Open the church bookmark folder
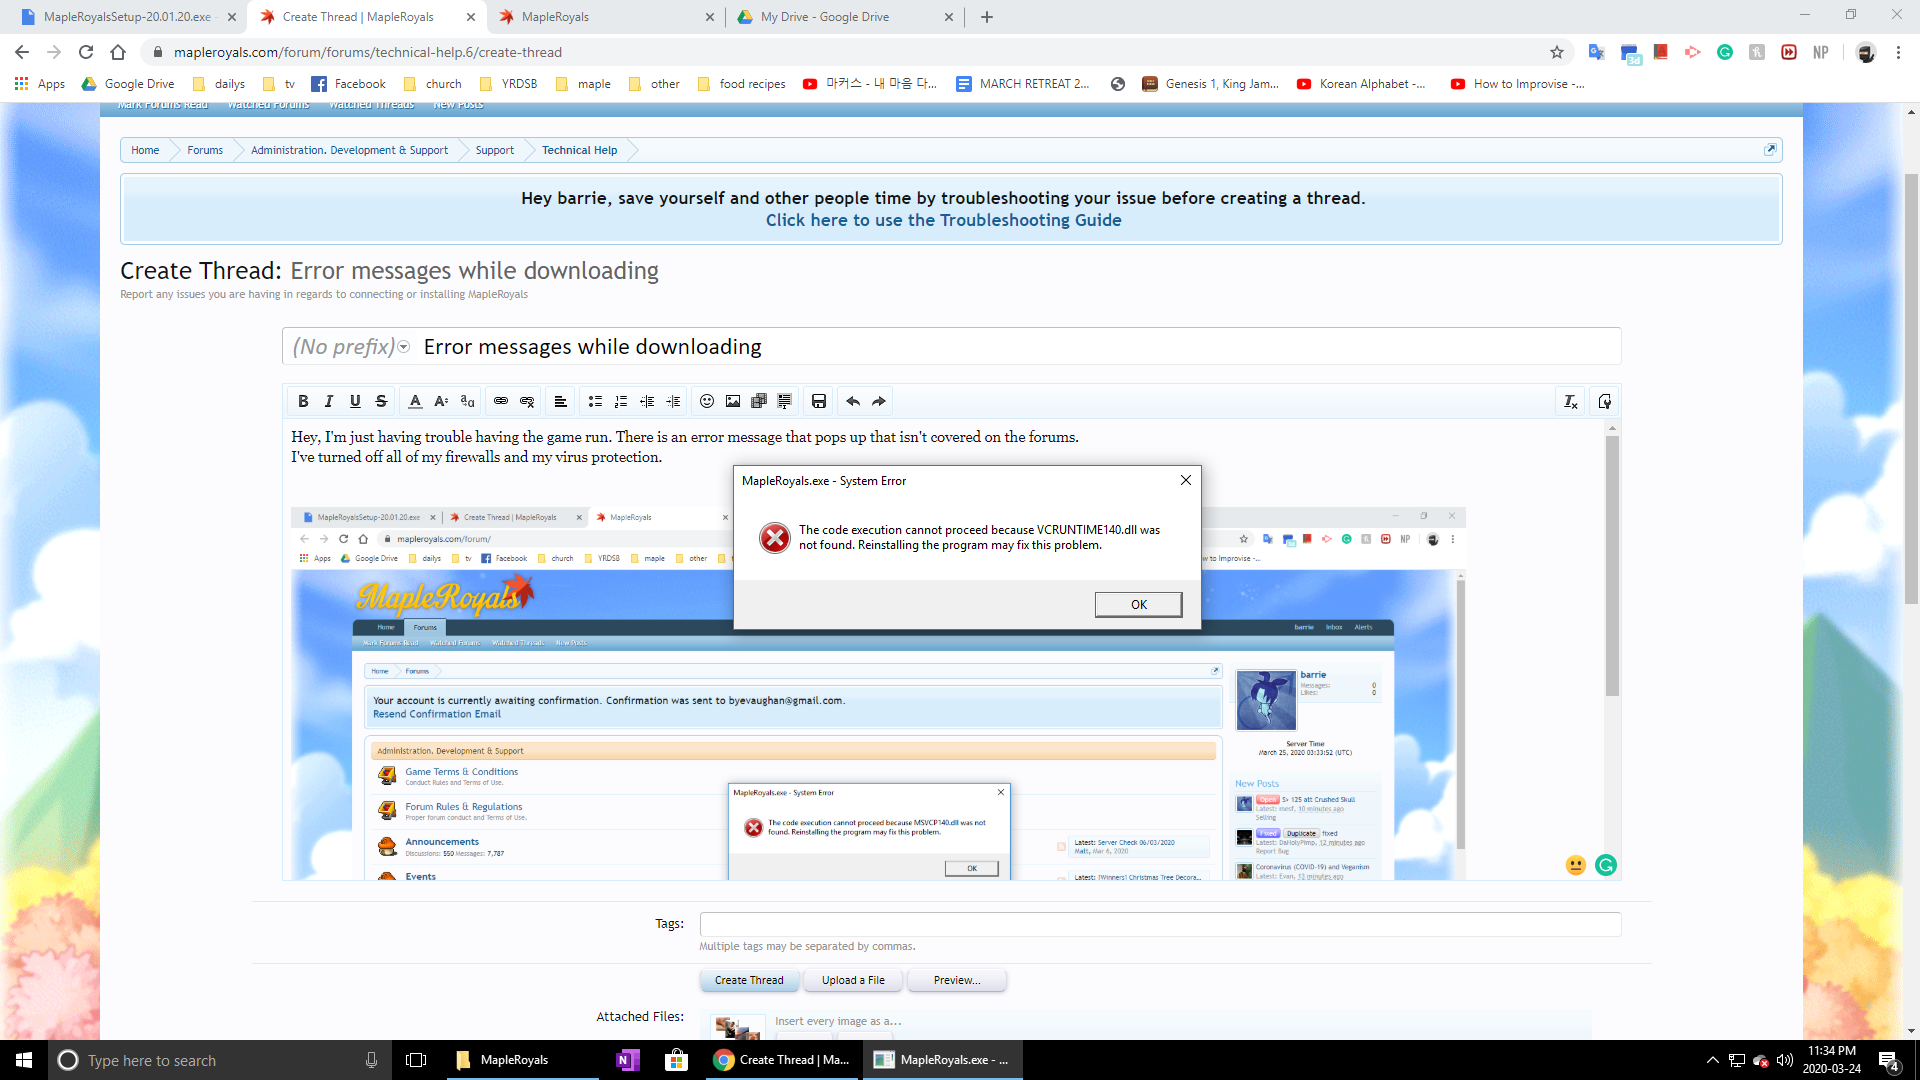Viewport: 1920px width, 1080px height. (x=433, y=84)
